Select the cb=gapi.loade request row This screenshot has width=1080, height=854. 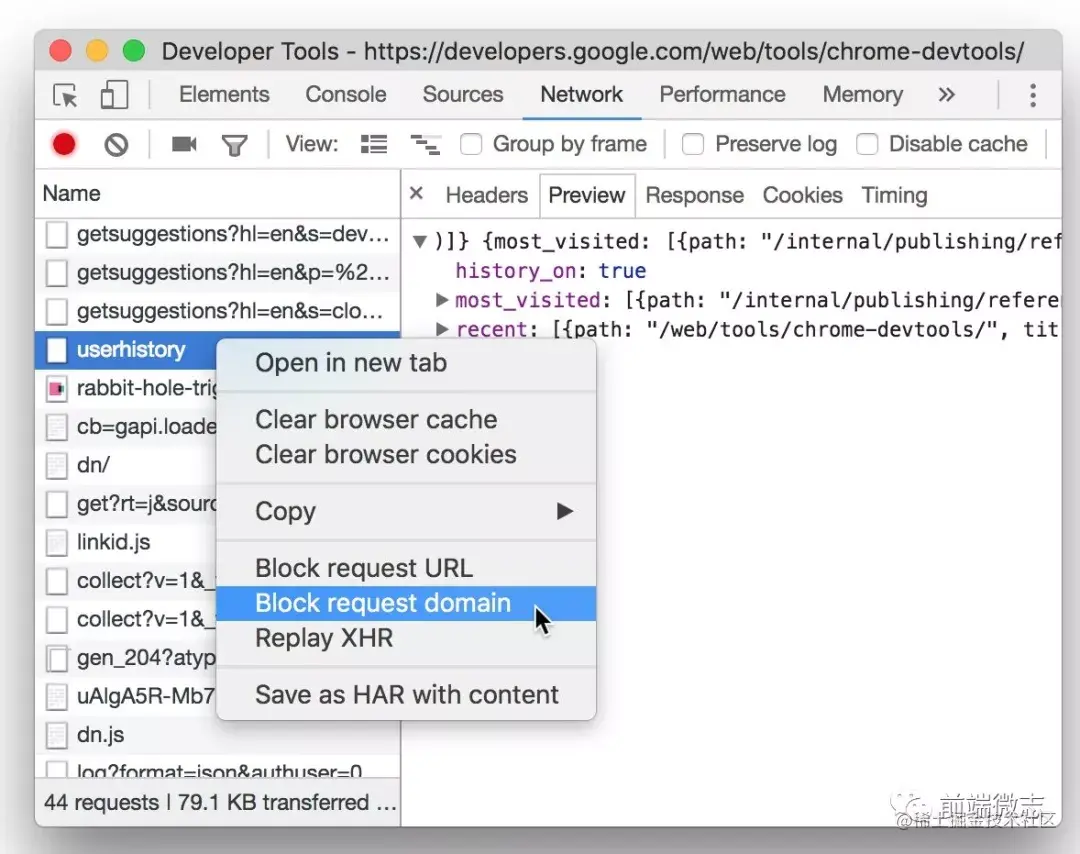point(126,427)
